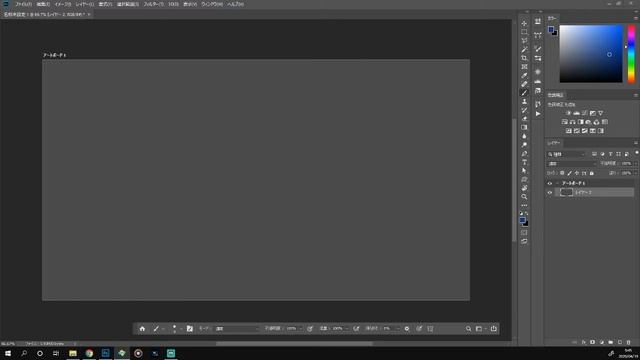Select the Healing Brush tool

coord(524,84)
